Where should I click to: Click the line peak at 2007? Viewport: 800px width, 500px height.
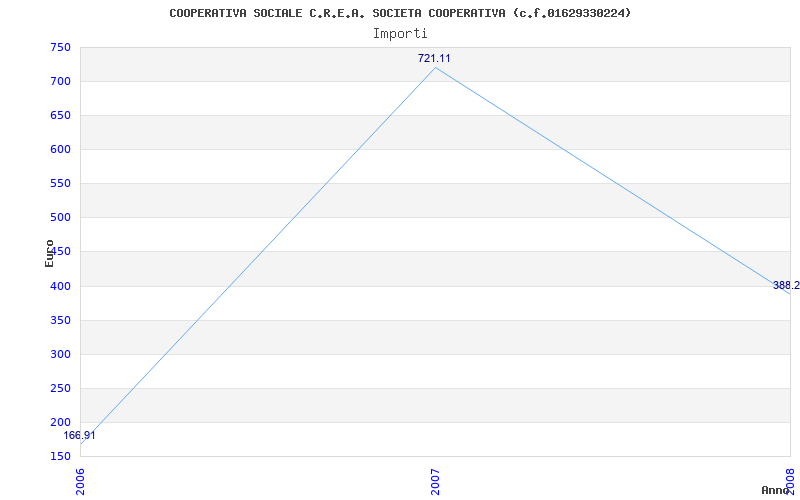pos(435,67)
